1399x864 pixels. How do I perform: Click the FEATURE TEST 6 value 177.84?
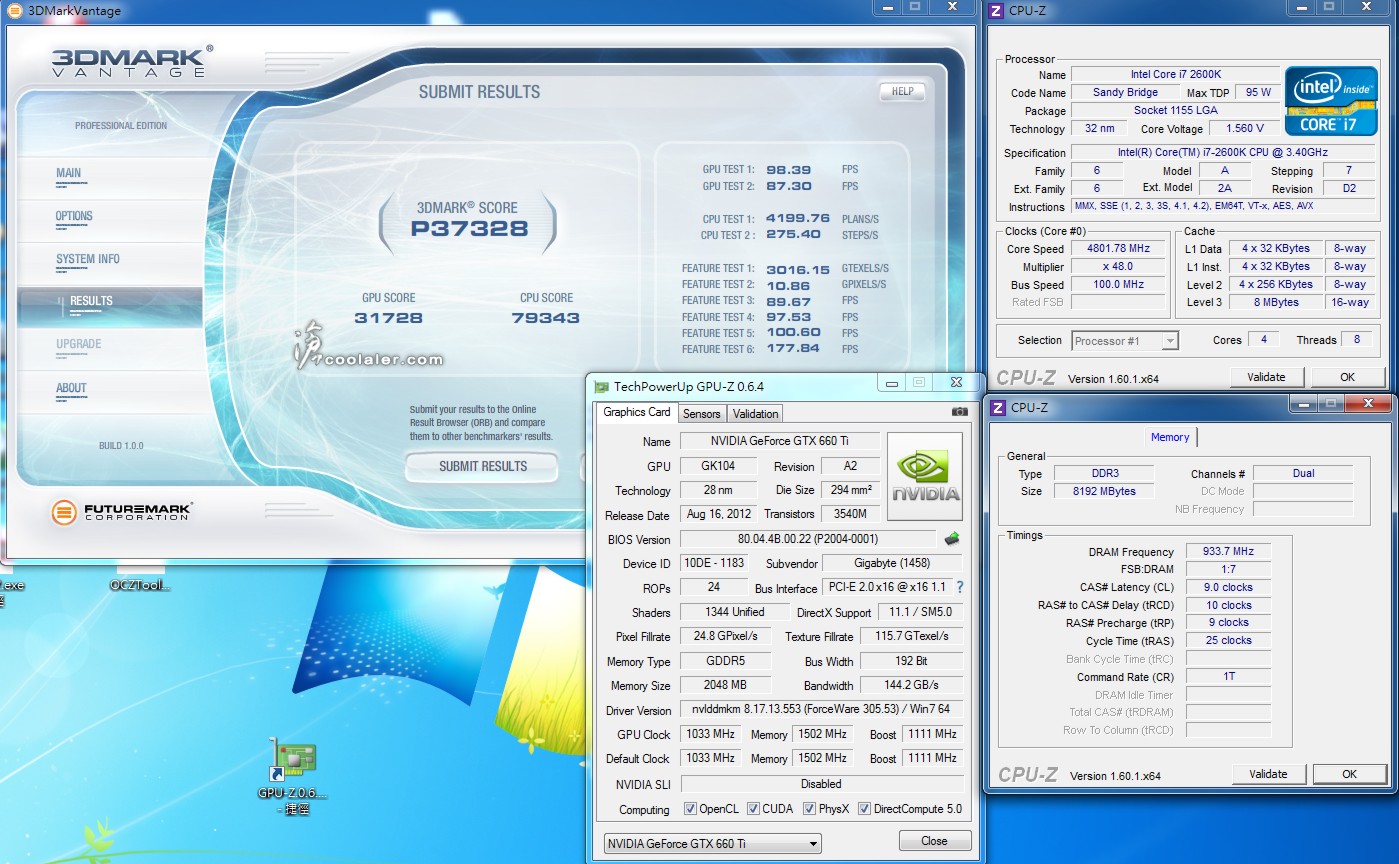point(793,348)
